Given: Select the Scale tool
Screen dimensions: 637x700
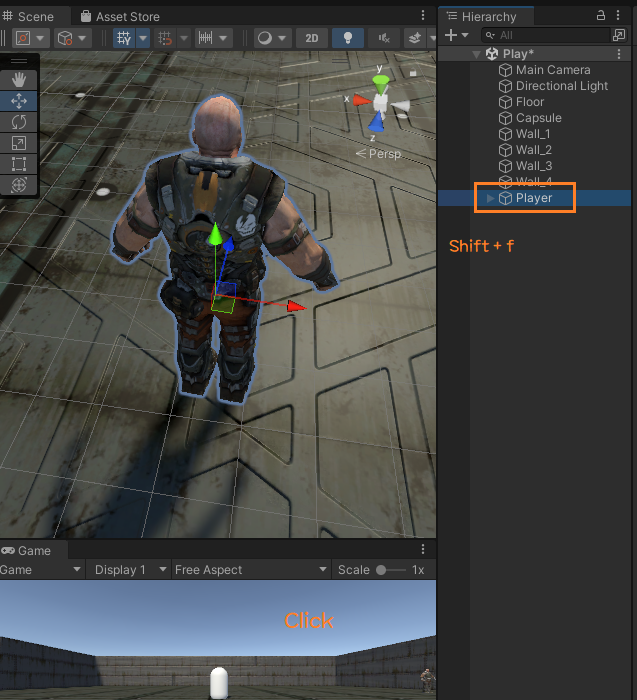Looking at the screenshot, I should (x=19, y=143).
